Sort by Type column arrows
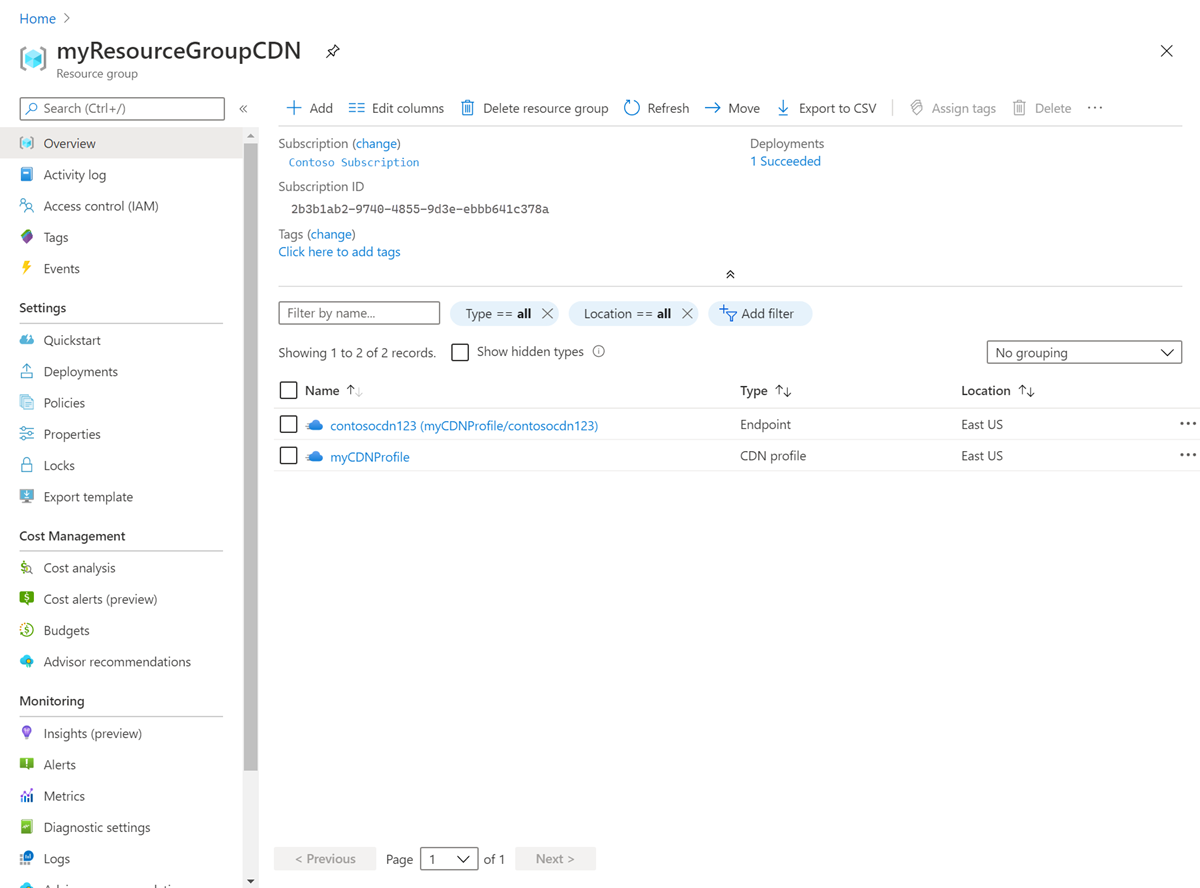This screenshot has width=1200, height=888. pos(783,391)
